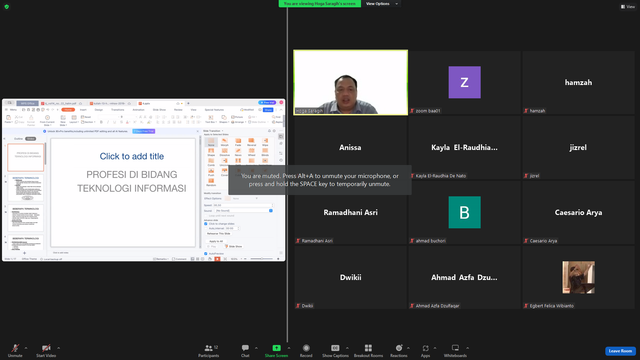Click Slide Show button in transition panel
This screenshot has height=360, width=640.
(233, 247)
